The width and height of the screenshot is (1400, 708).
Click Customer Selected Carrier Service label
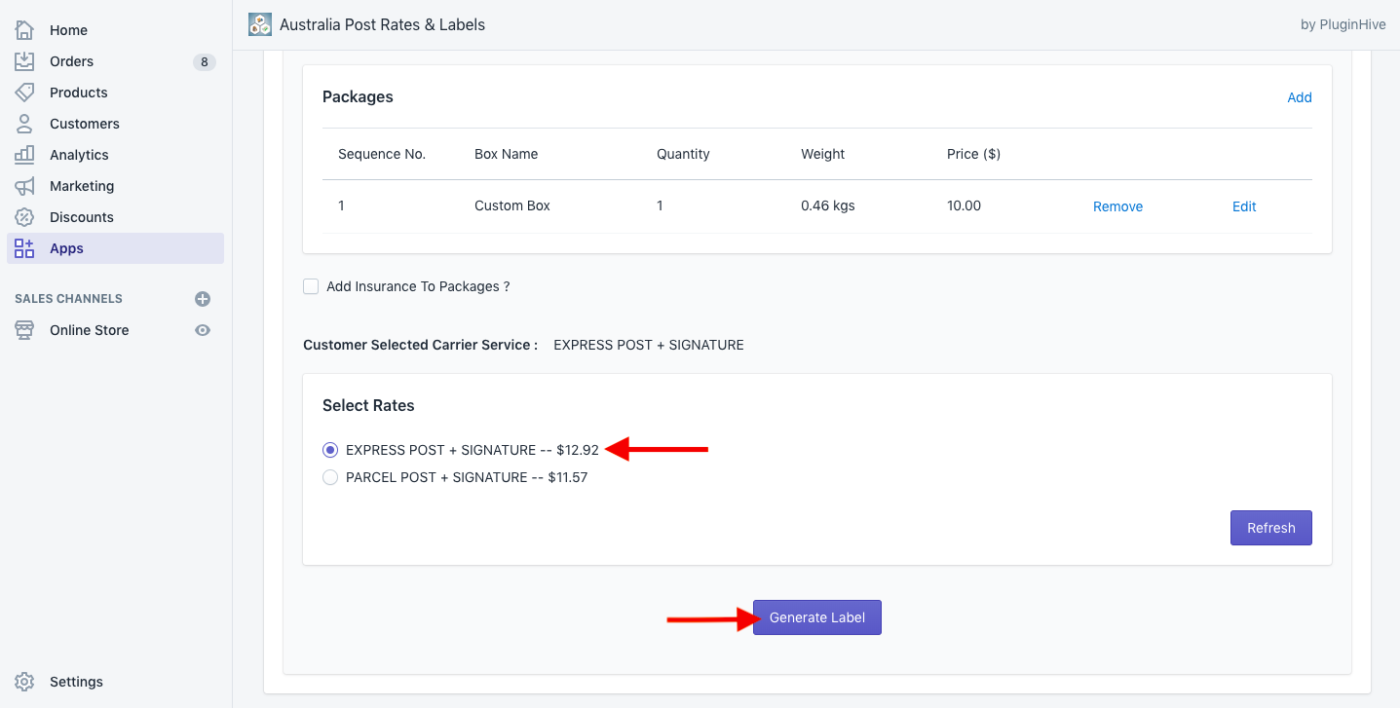click(420, 345)
